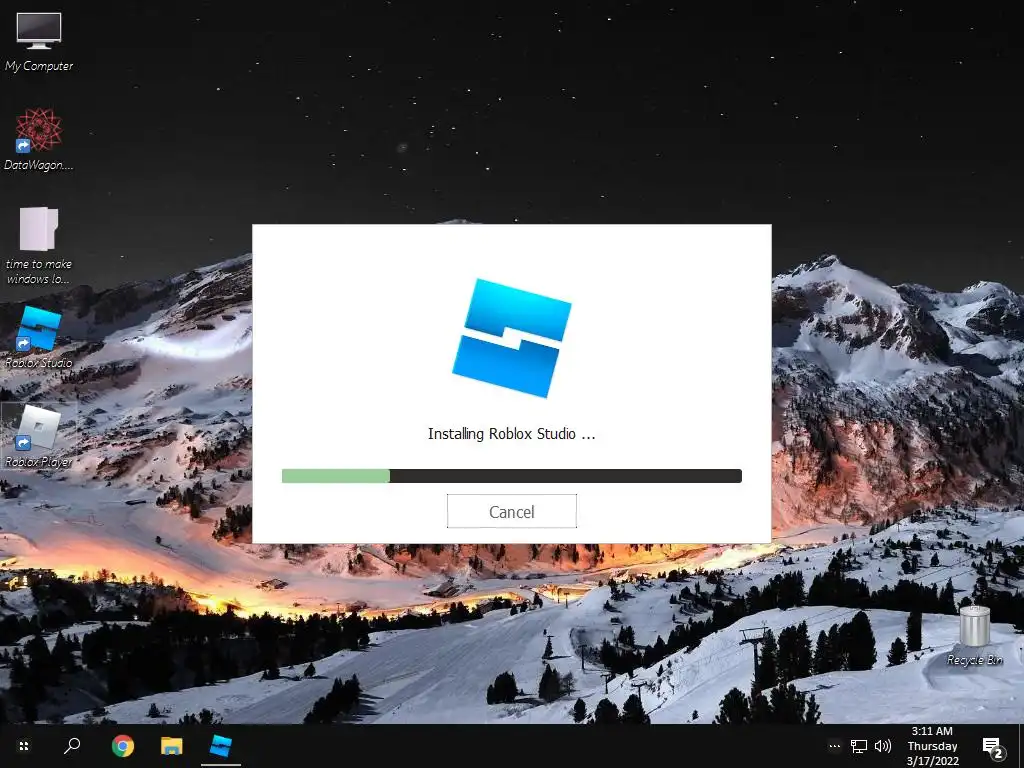Image resolution: width=1024 pixels, height=768 pixels.
Task: Select the Roblox Player desktop shortcut
Action: tap(39, 436)
